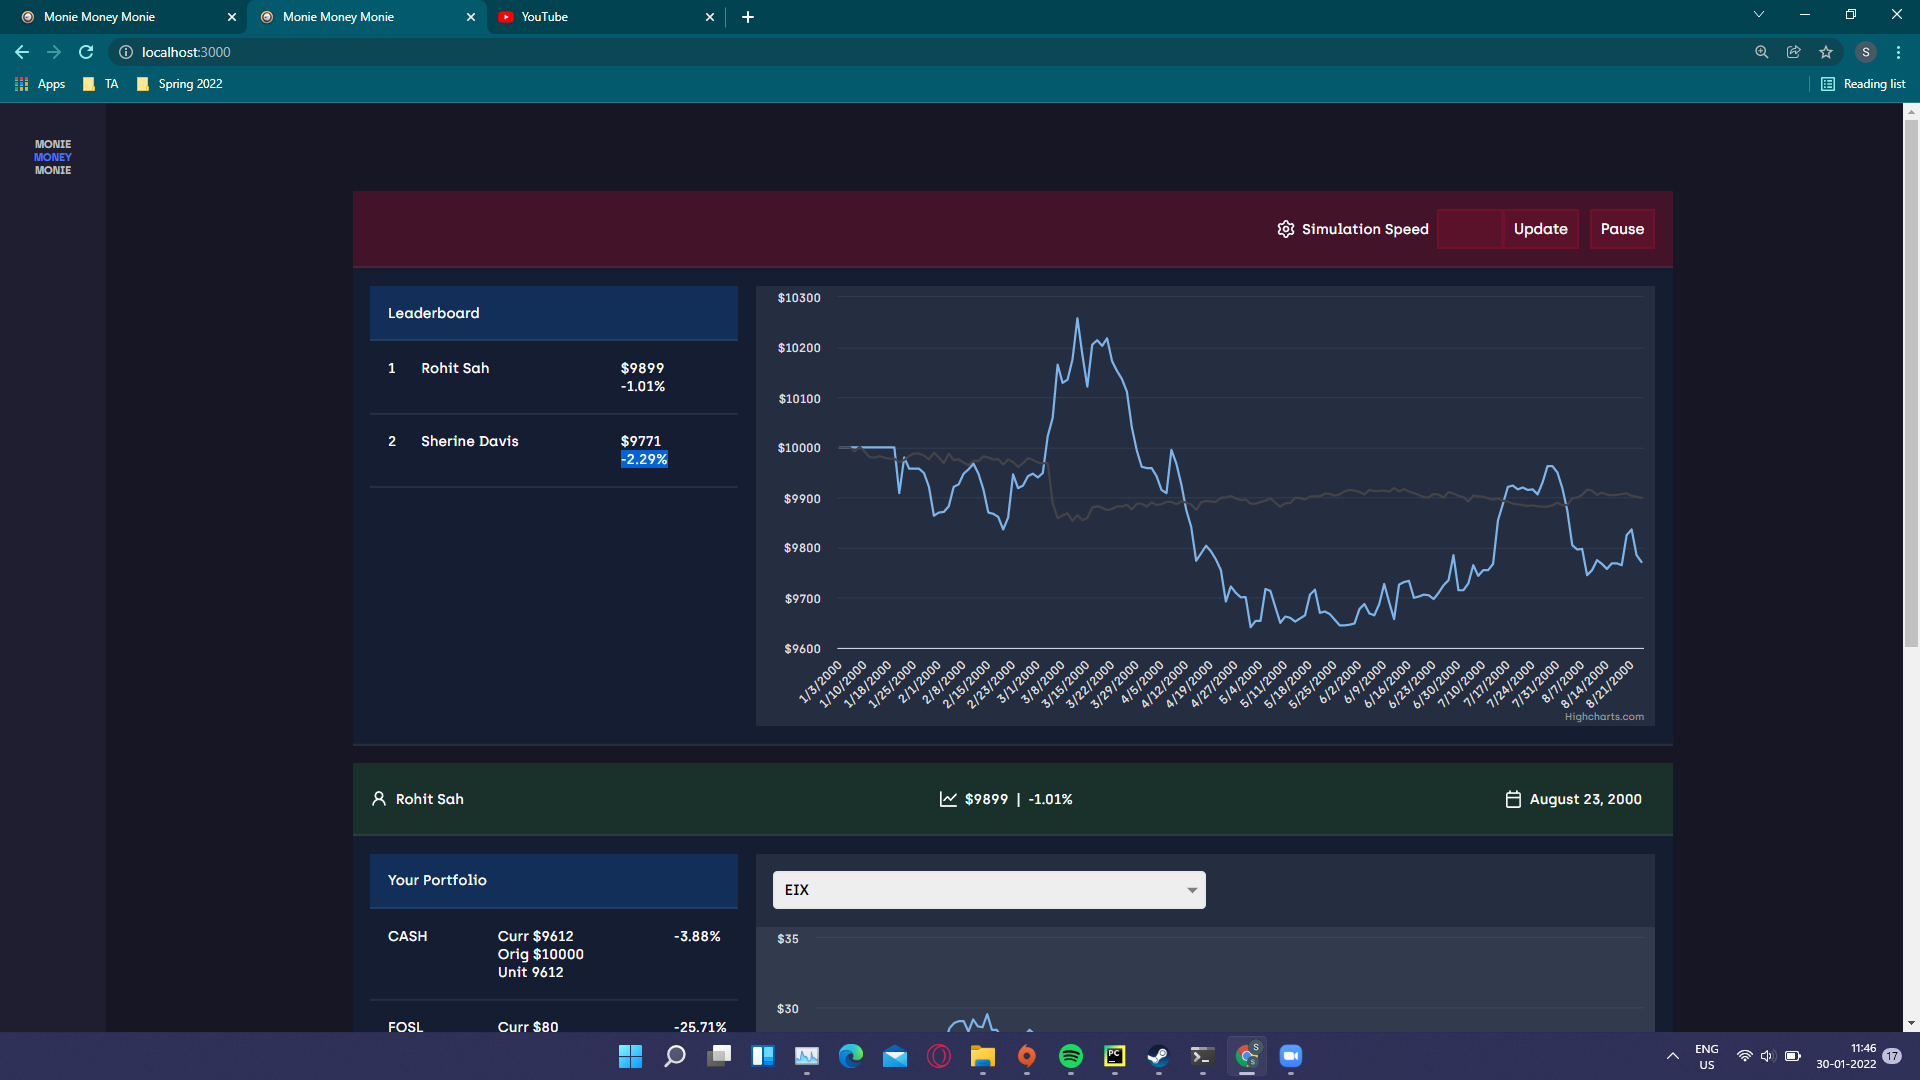The height and width of the screenshot is (1080, 1920).
Task: Click the line-chart icon beside $9899
Action: [x=948, y=799]
